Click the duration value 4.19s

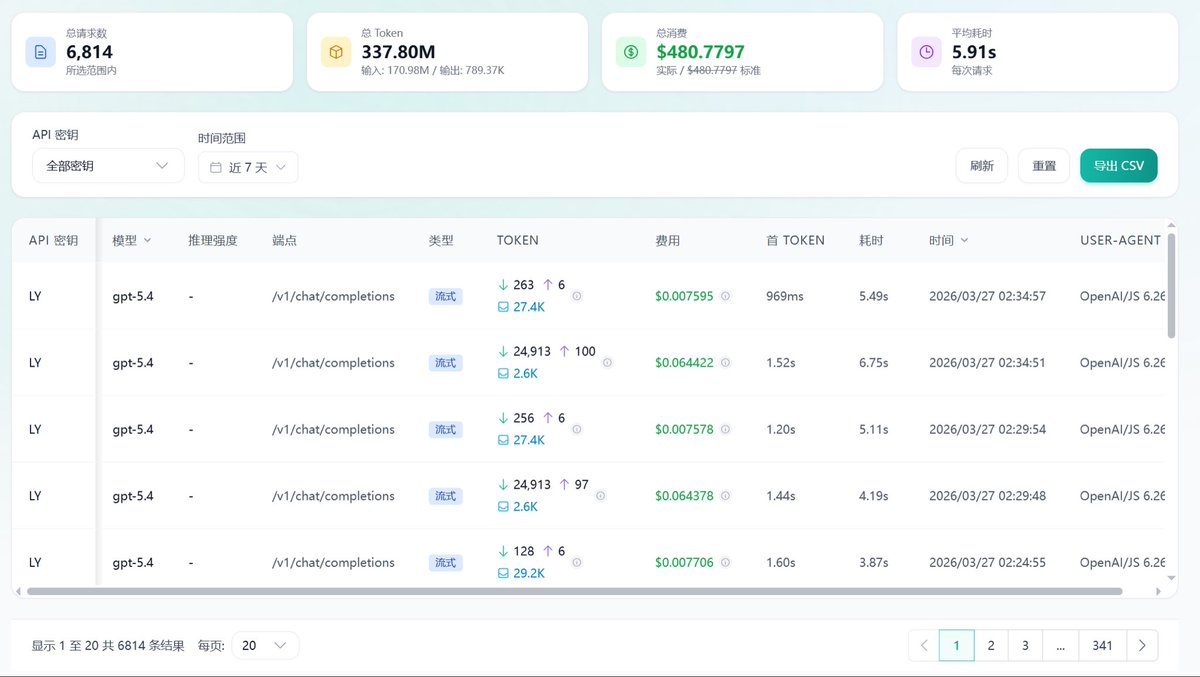coord(873,496)
